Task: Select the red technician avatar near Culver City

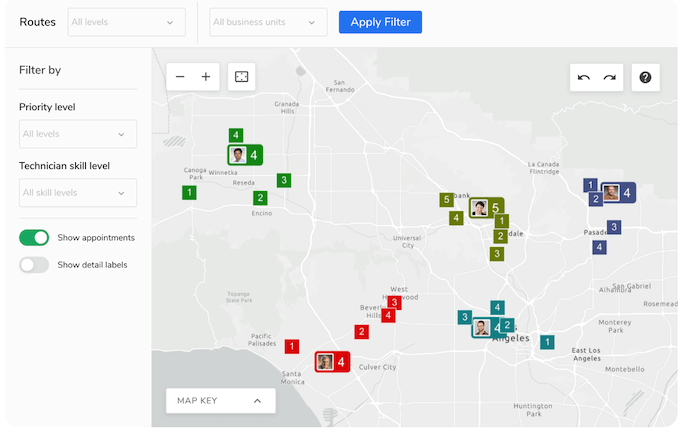Action: point(325,361)
